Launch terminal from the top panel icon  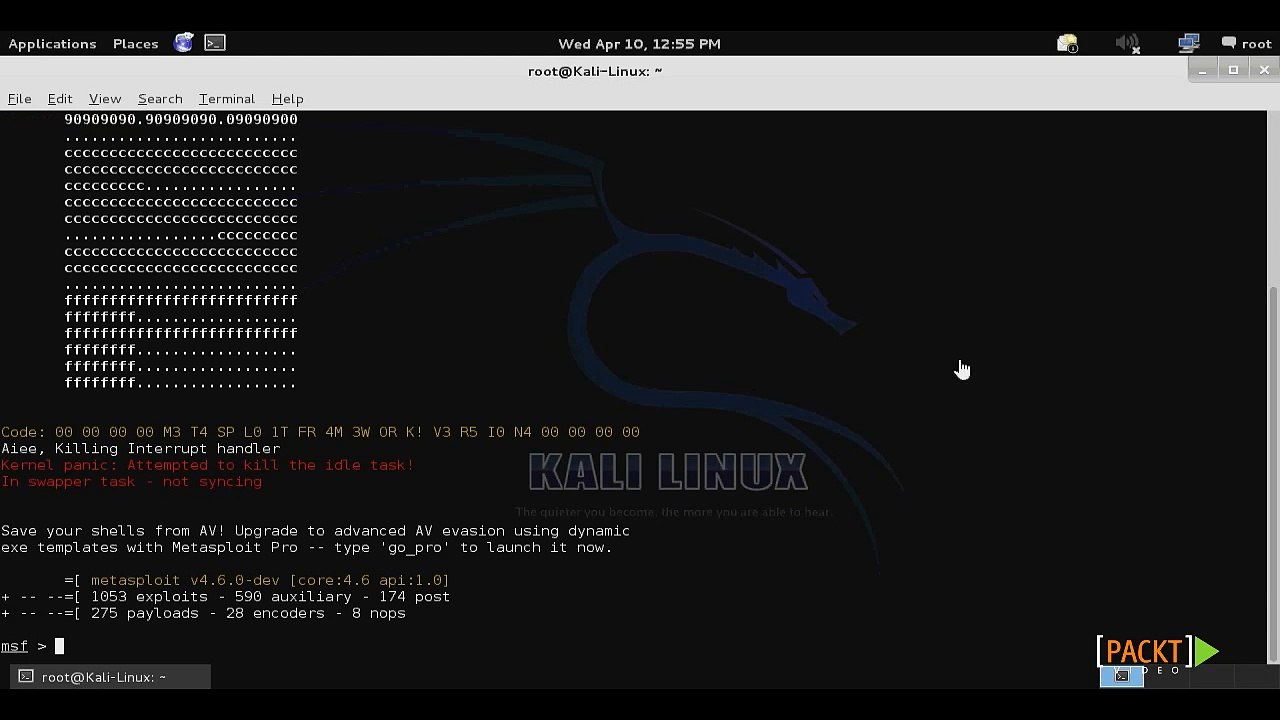[x=215, y=43]
